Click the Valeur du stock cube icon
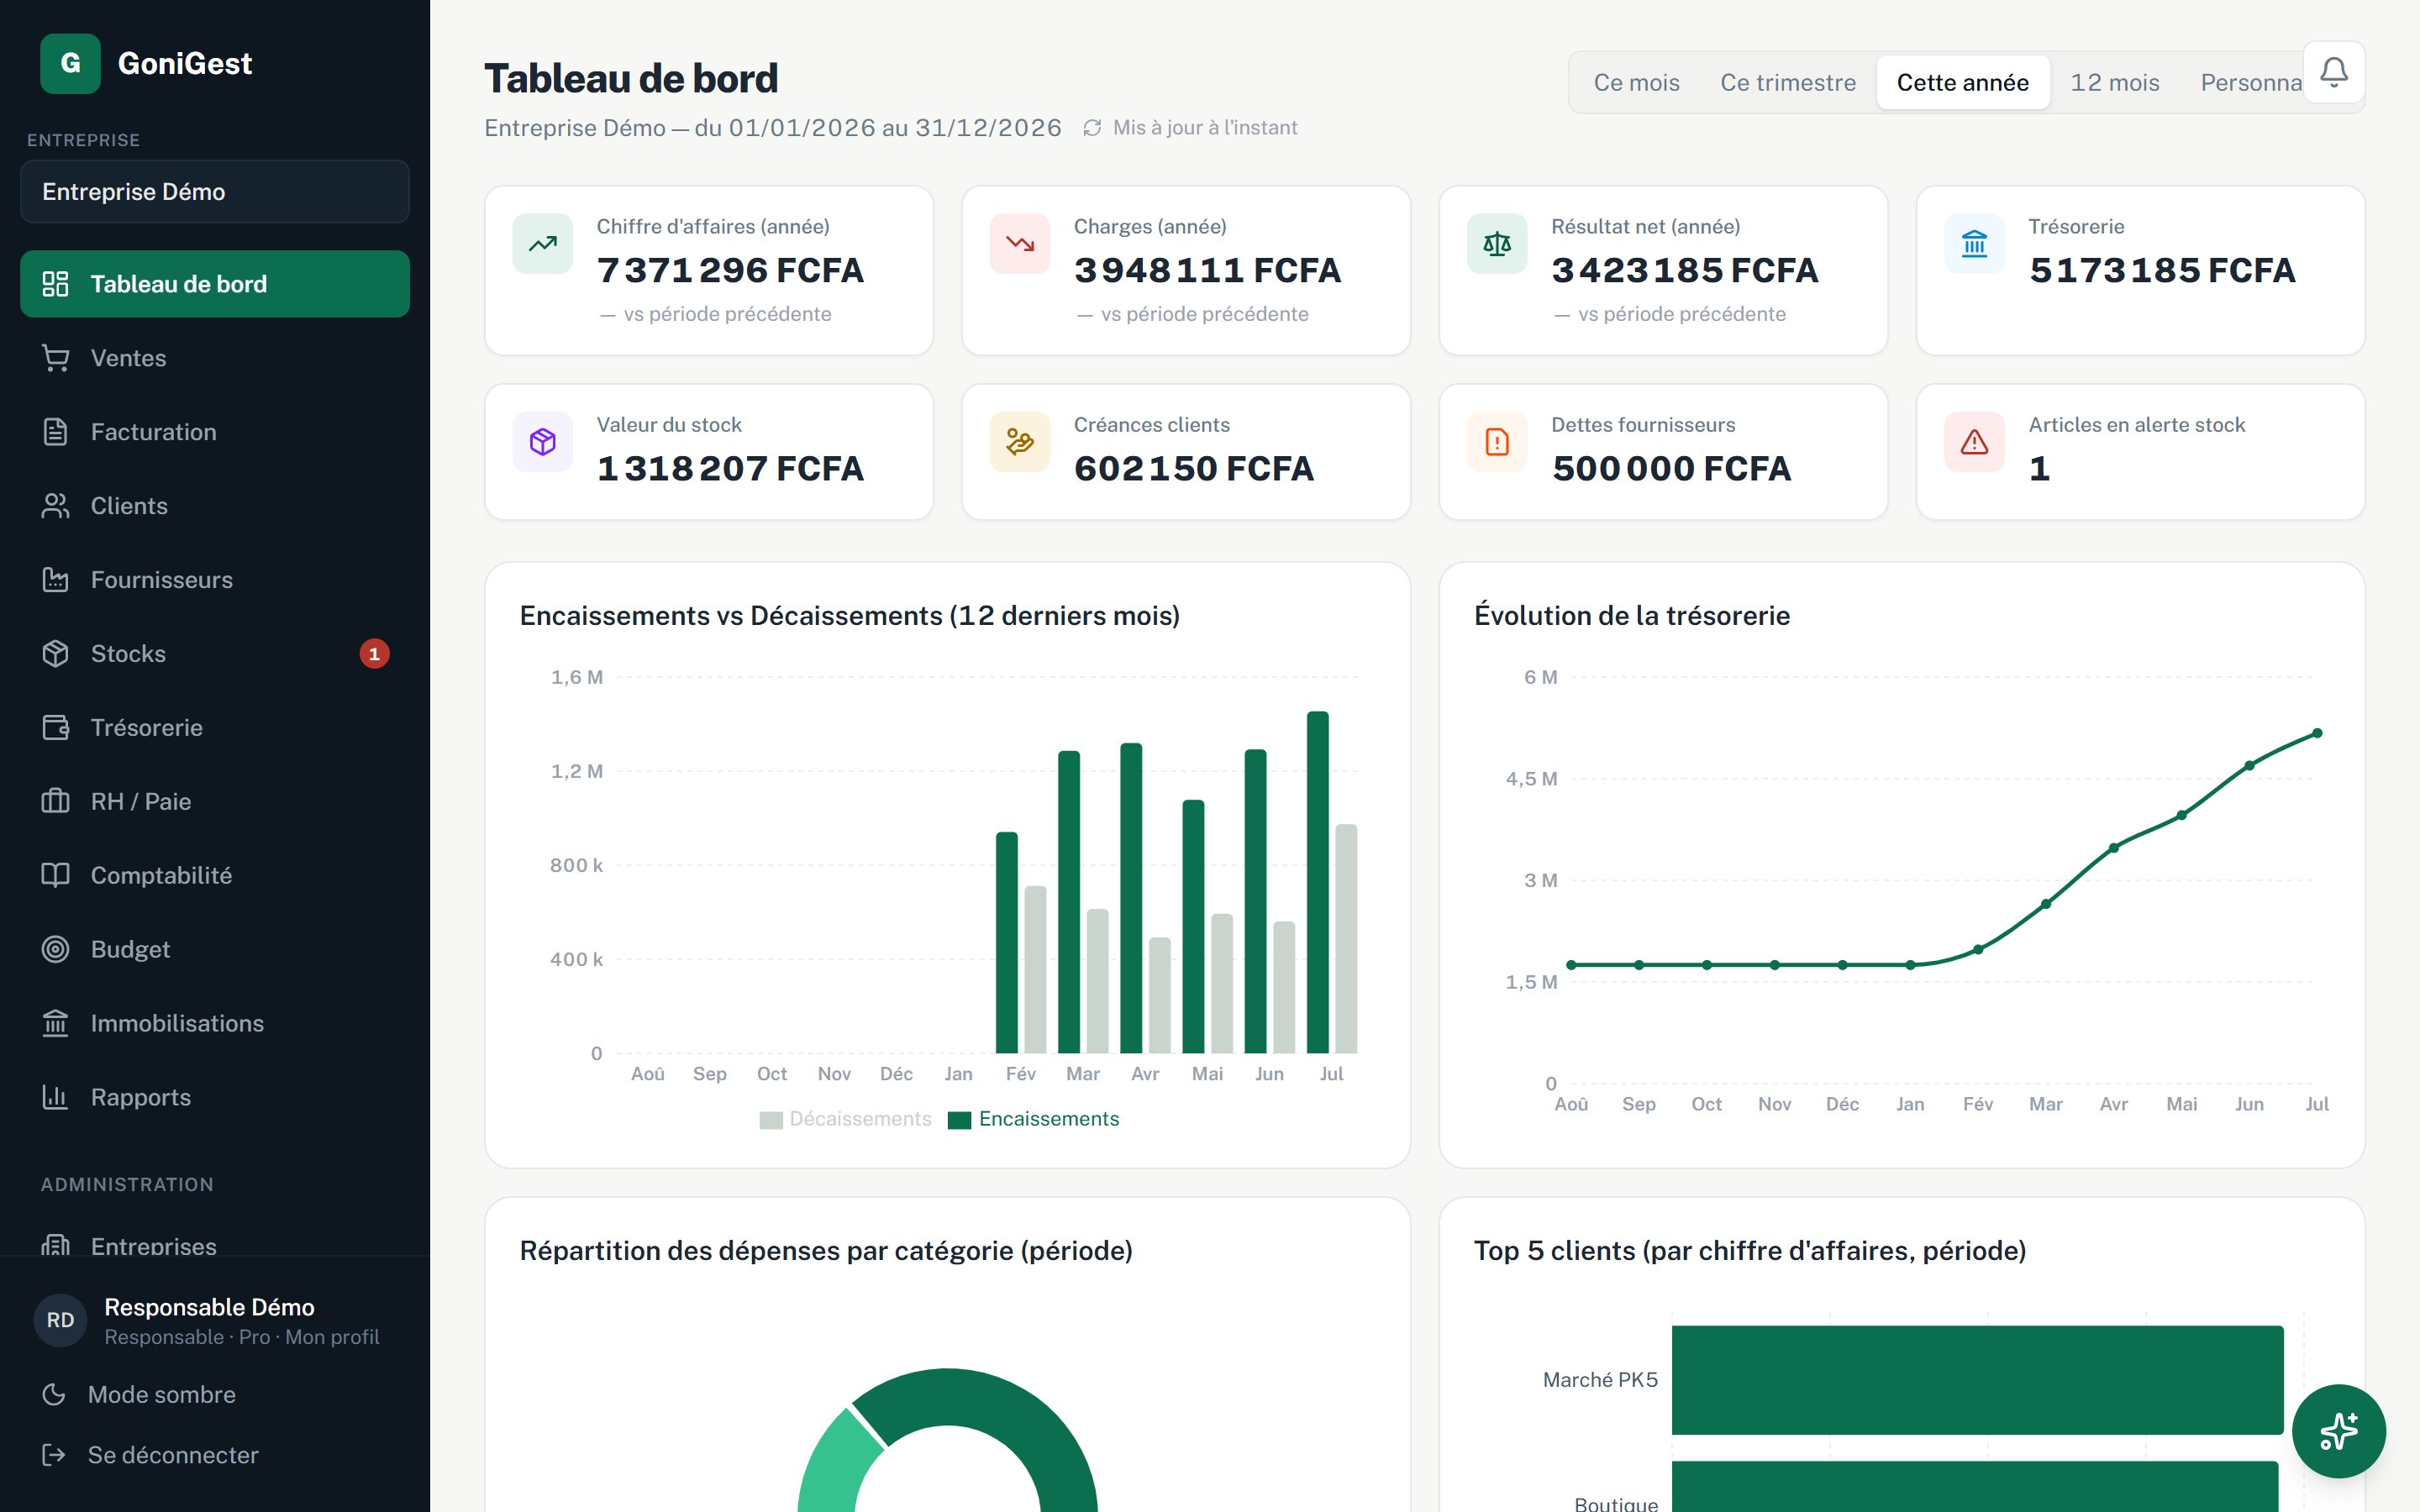 543,442
